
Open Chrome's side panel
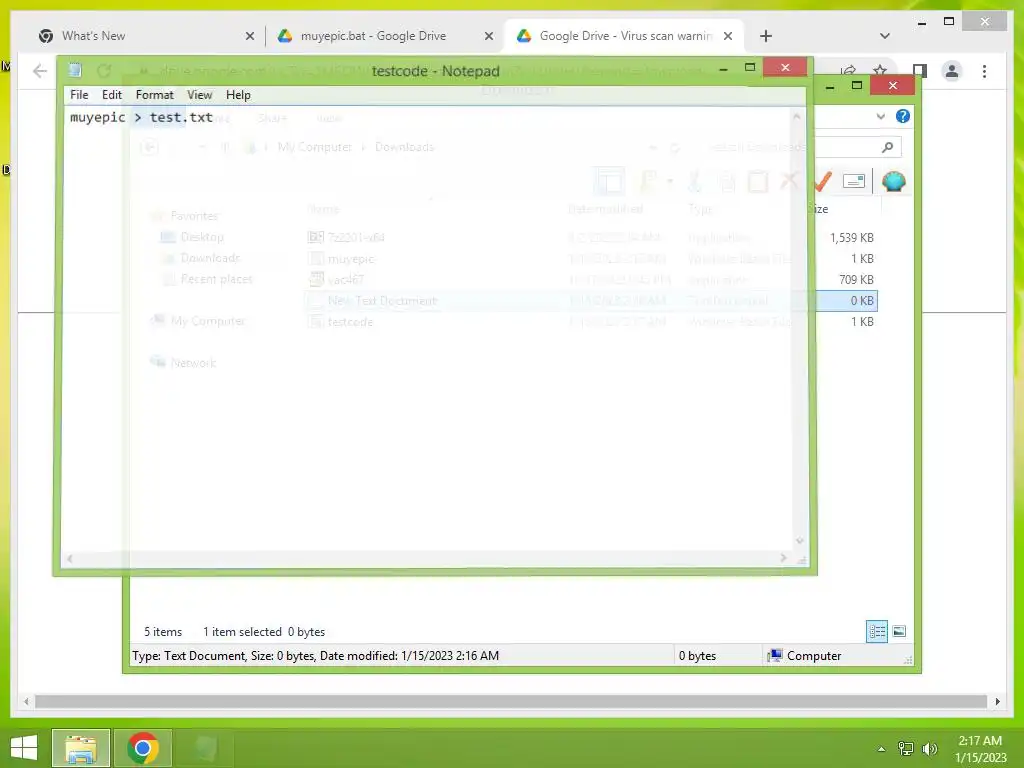point(920,71)
